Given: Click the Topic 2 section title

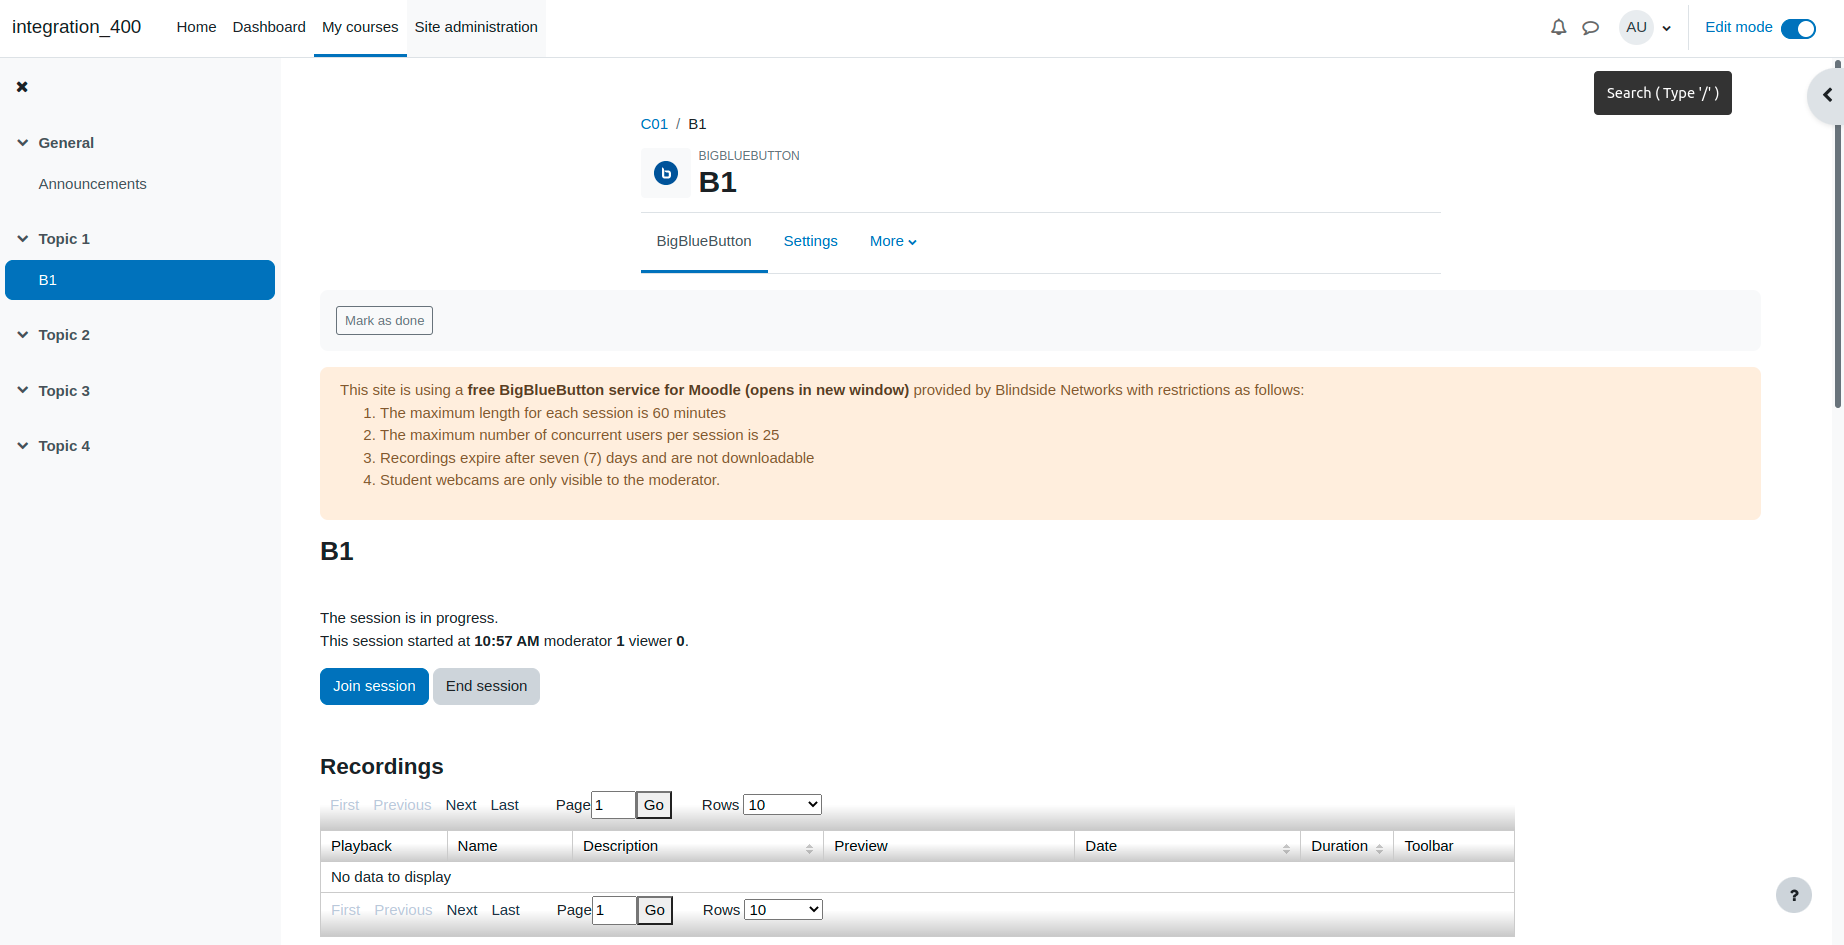Looking at the screenshot, I should point(64,335).
